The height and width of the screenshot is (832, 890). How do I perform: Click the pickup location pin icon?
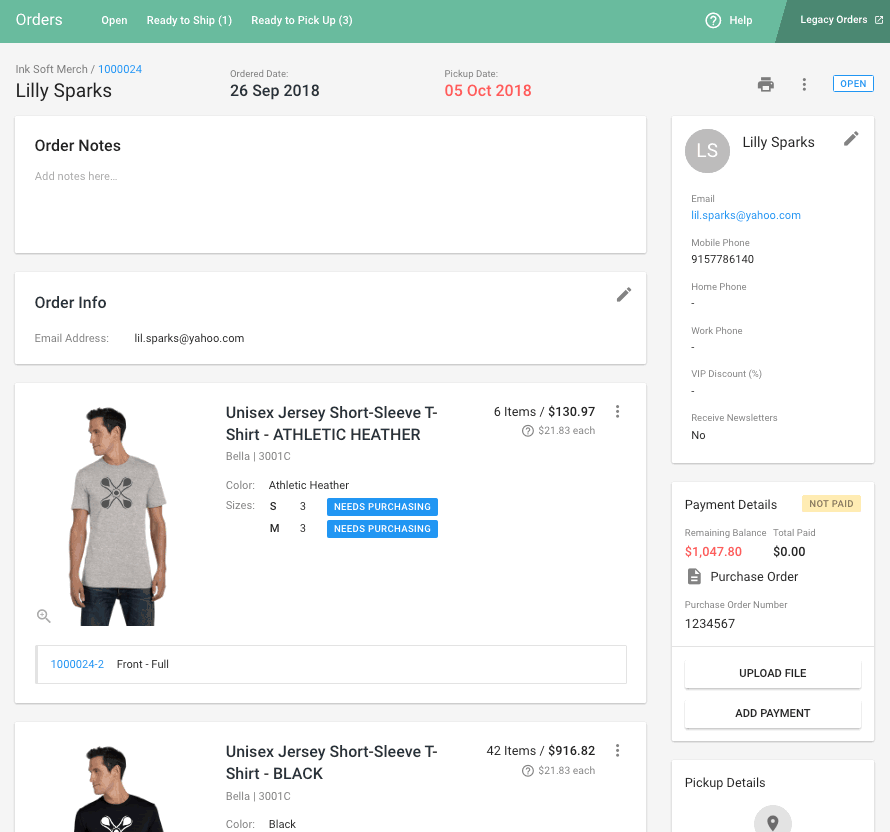point(772,821)
